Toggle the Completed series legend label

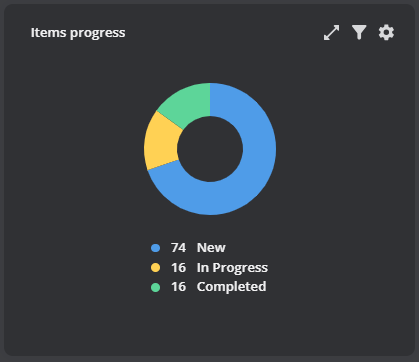point(231,287)
